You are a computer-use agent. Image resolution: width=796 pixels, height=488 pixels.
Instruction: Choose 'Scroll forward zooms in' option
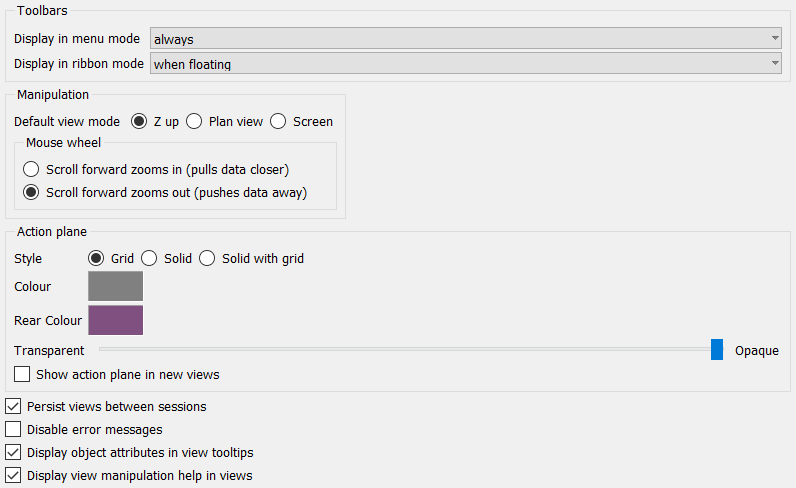pyautogui.click(x=31, y=169)
